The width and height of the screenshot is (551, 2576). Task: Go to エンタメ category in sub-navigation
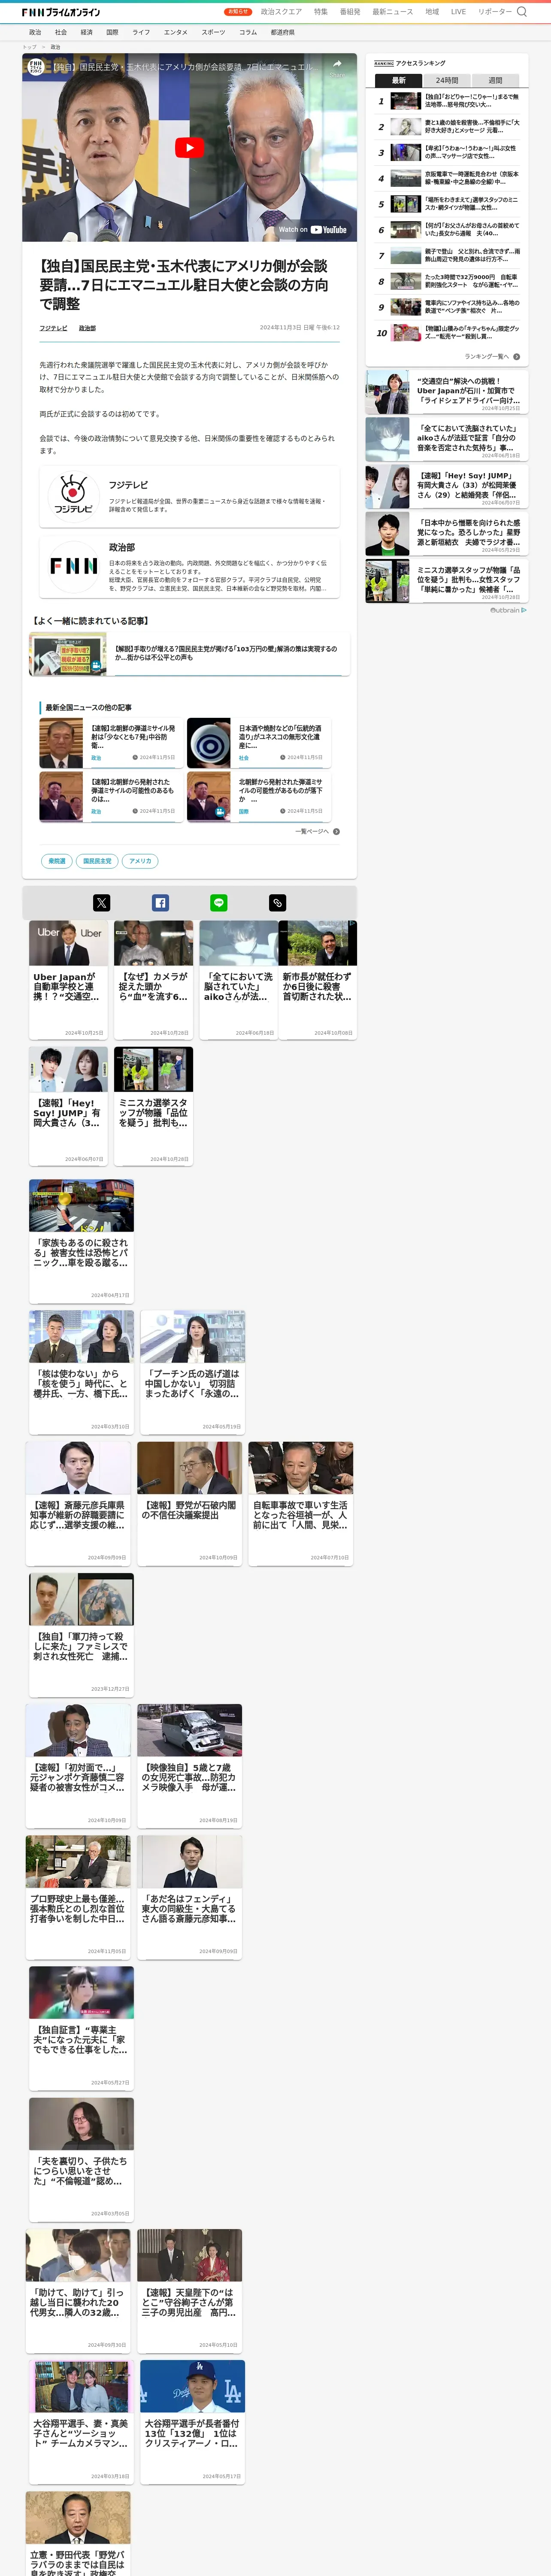pos(175,32)
